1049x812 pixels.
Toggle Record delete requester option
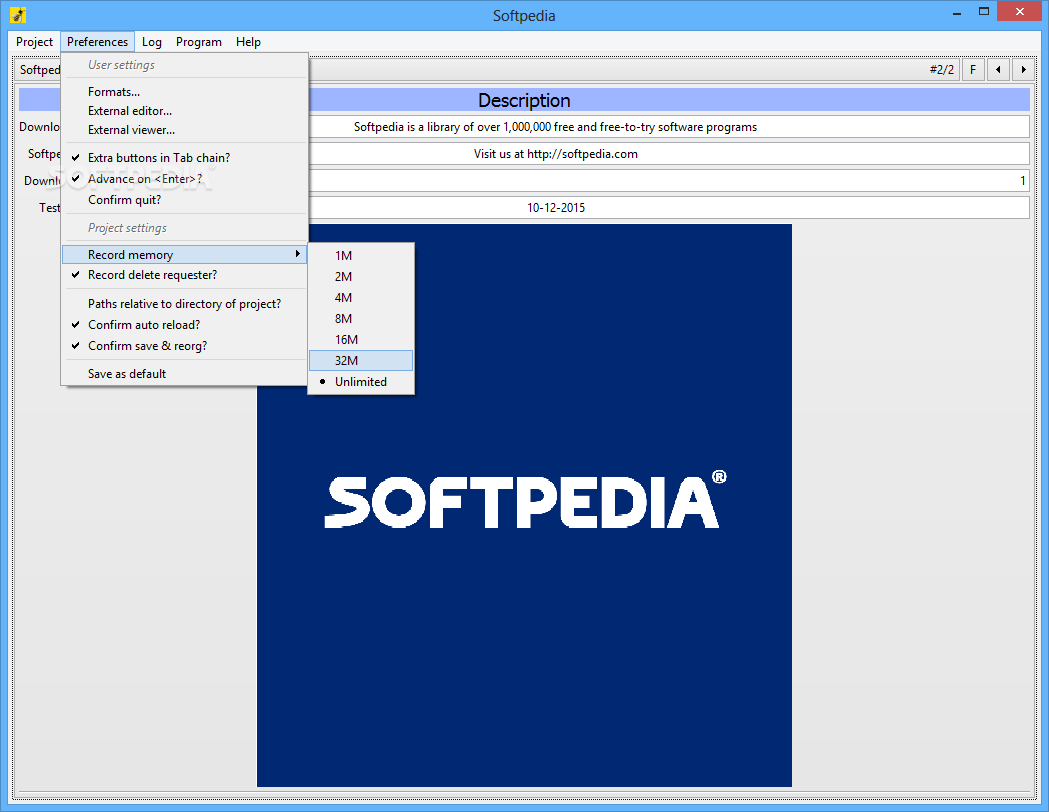coord(185,275)
